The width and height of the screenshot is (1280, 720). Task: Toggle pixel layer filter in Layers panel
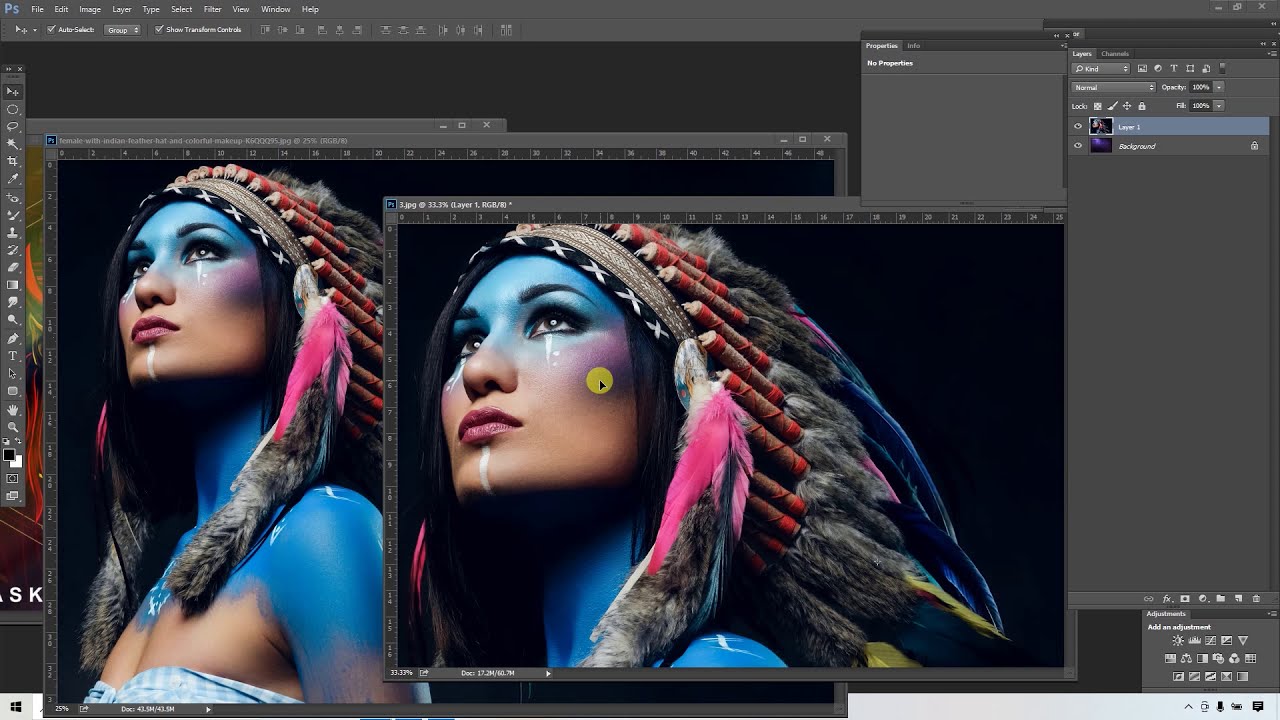point(1142,68)
